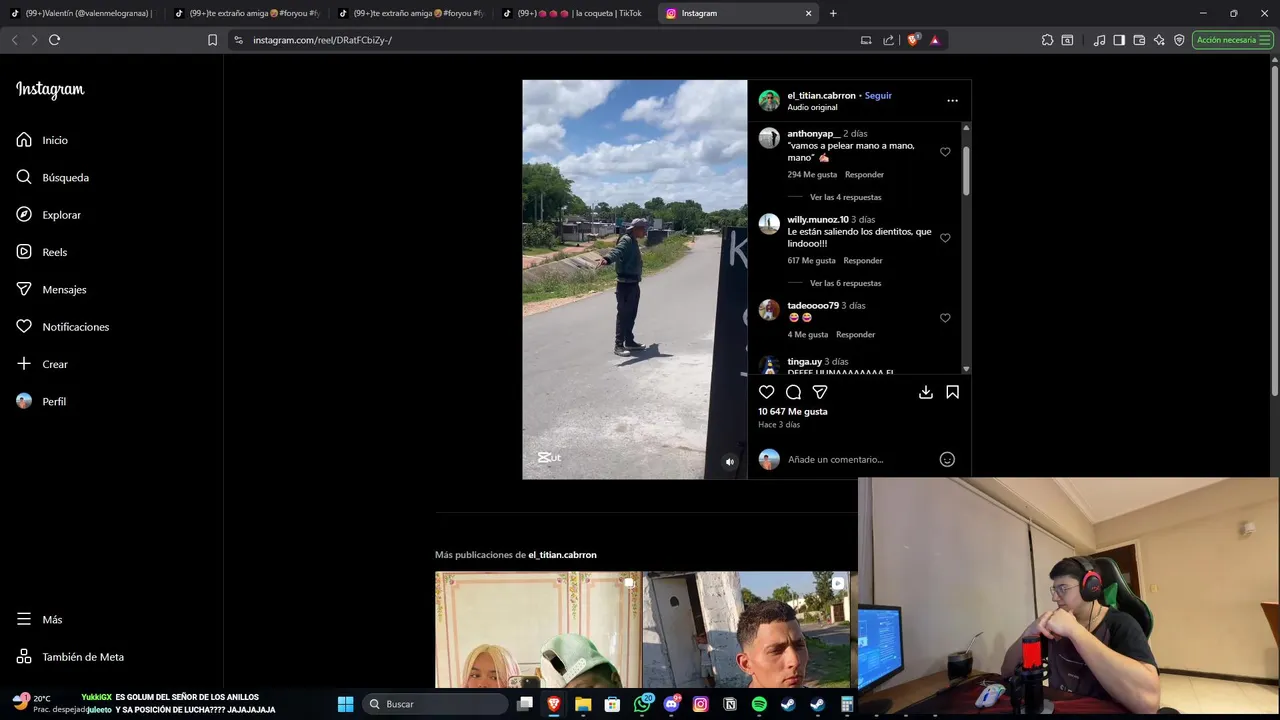Open the man outdoors post thumbnail
This screenshot has width=1280, height=720.
(x=746, y=630)
